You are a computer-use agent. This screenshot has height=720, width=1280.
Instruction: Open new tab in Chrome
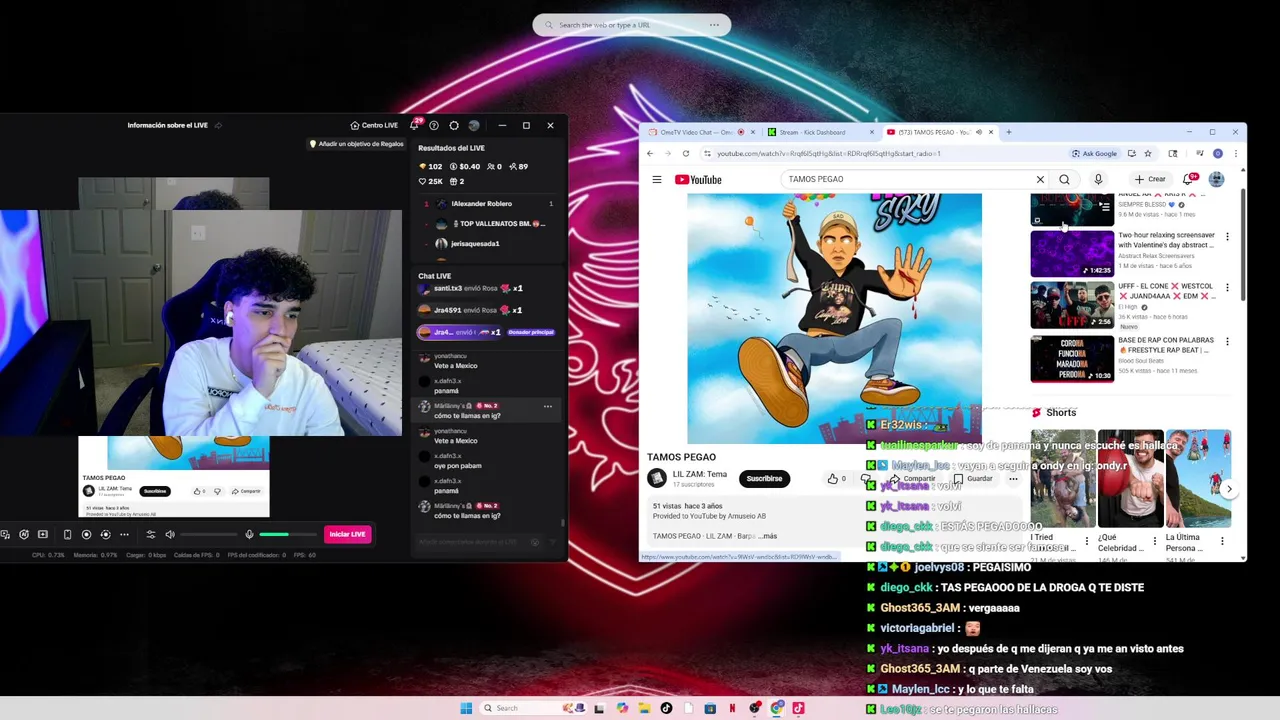1009,132
